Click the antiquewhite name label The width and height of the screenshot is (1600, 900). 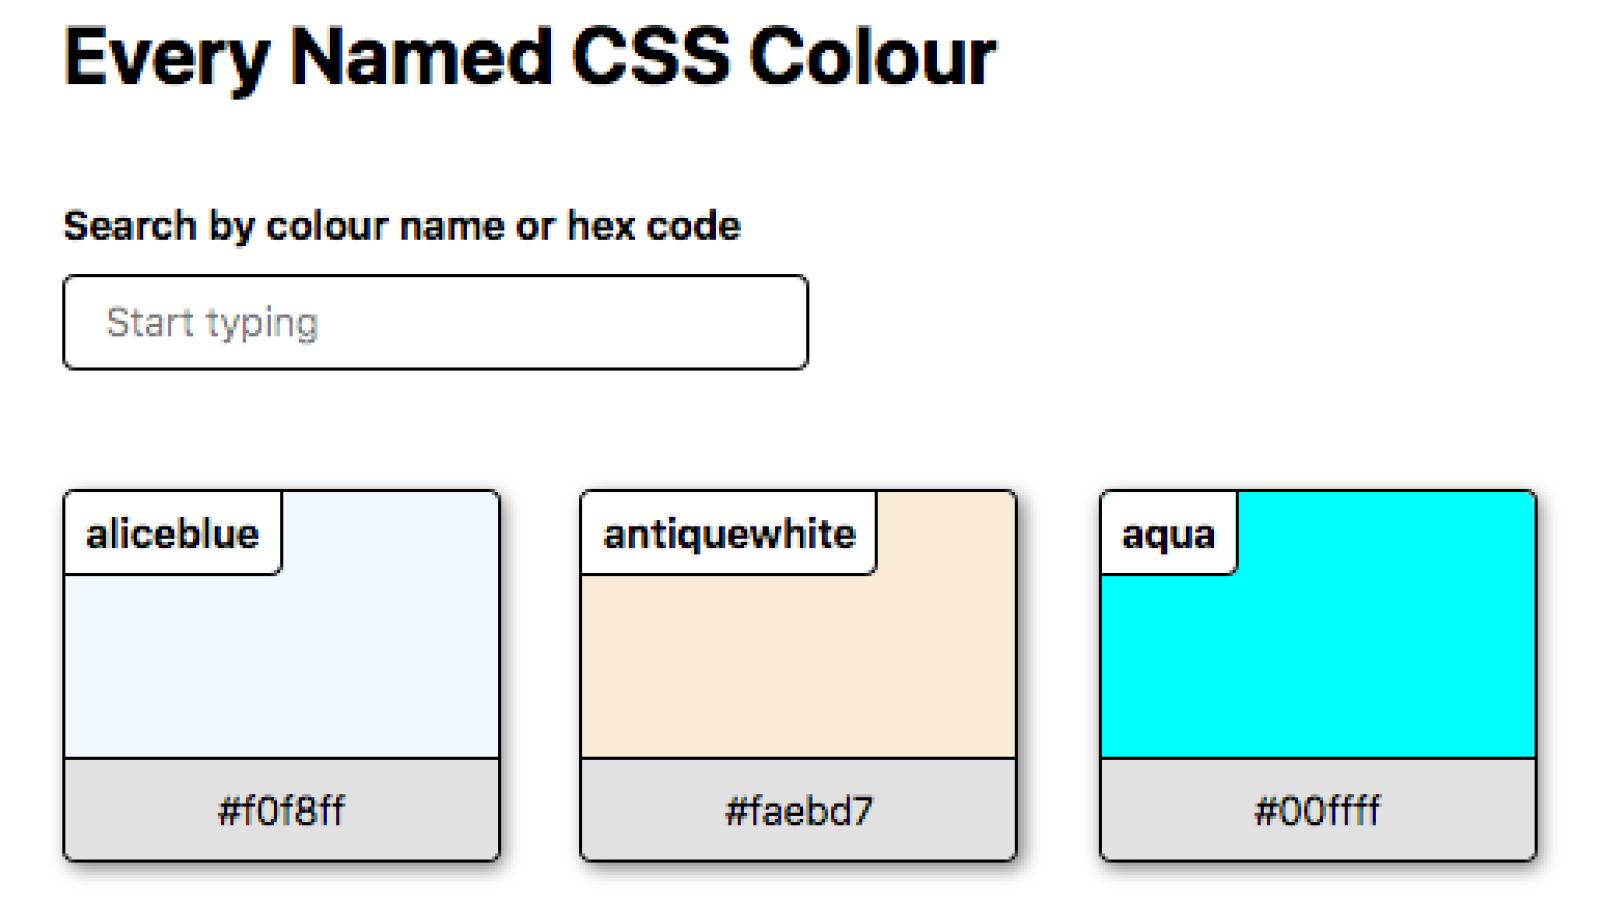[729, 533]
